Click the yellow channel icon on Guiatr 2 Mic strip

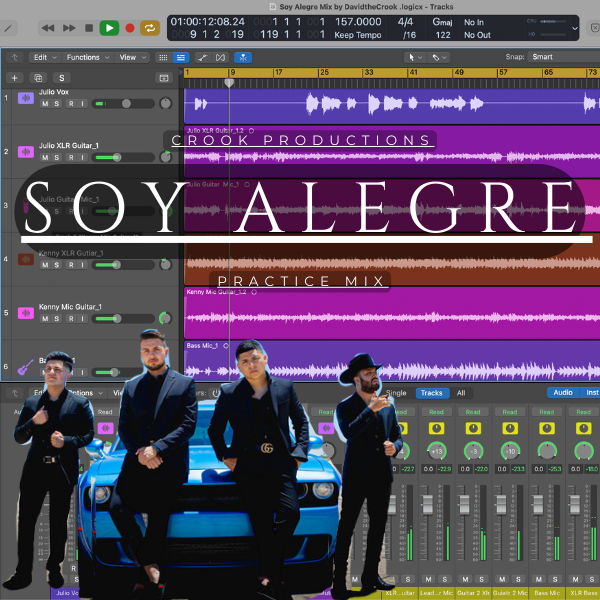click(510, 428)
